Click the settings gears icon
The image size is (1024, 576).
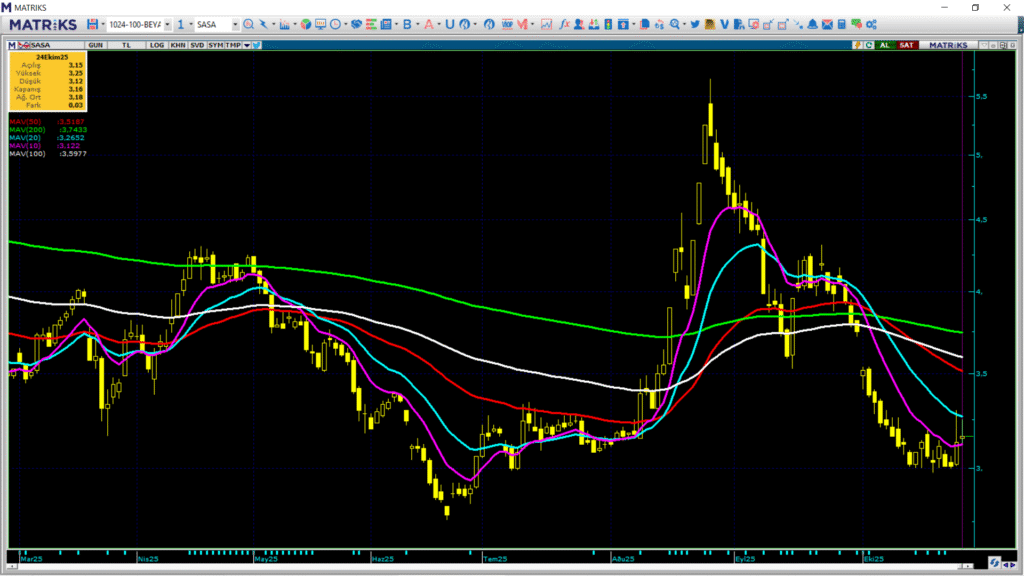point(871,24)
